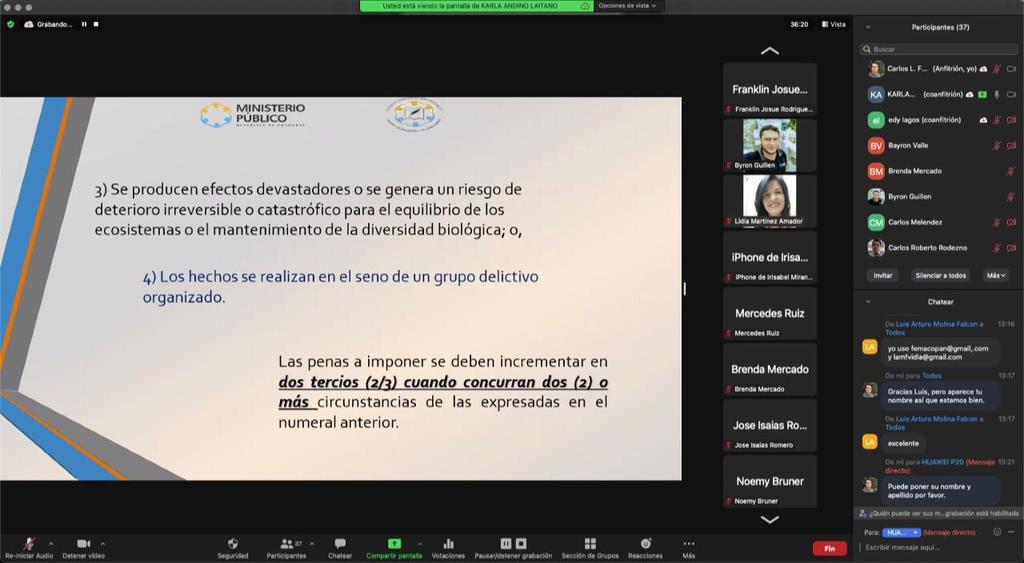Open Opciones de vista dropdown

point(627,6)
